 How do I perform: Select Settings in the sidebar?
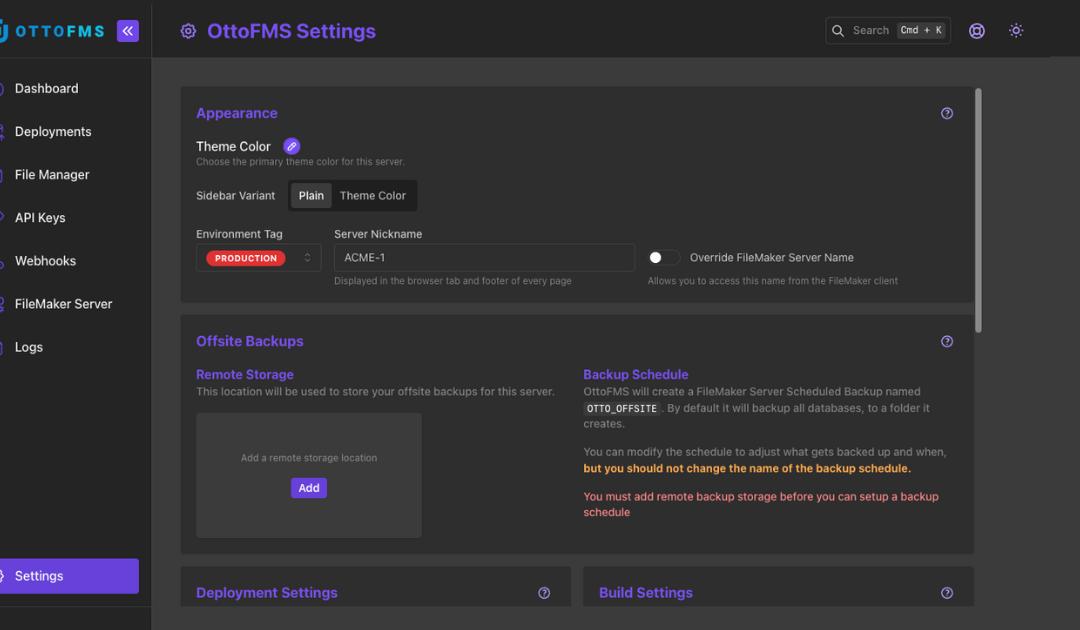[69, 576]
